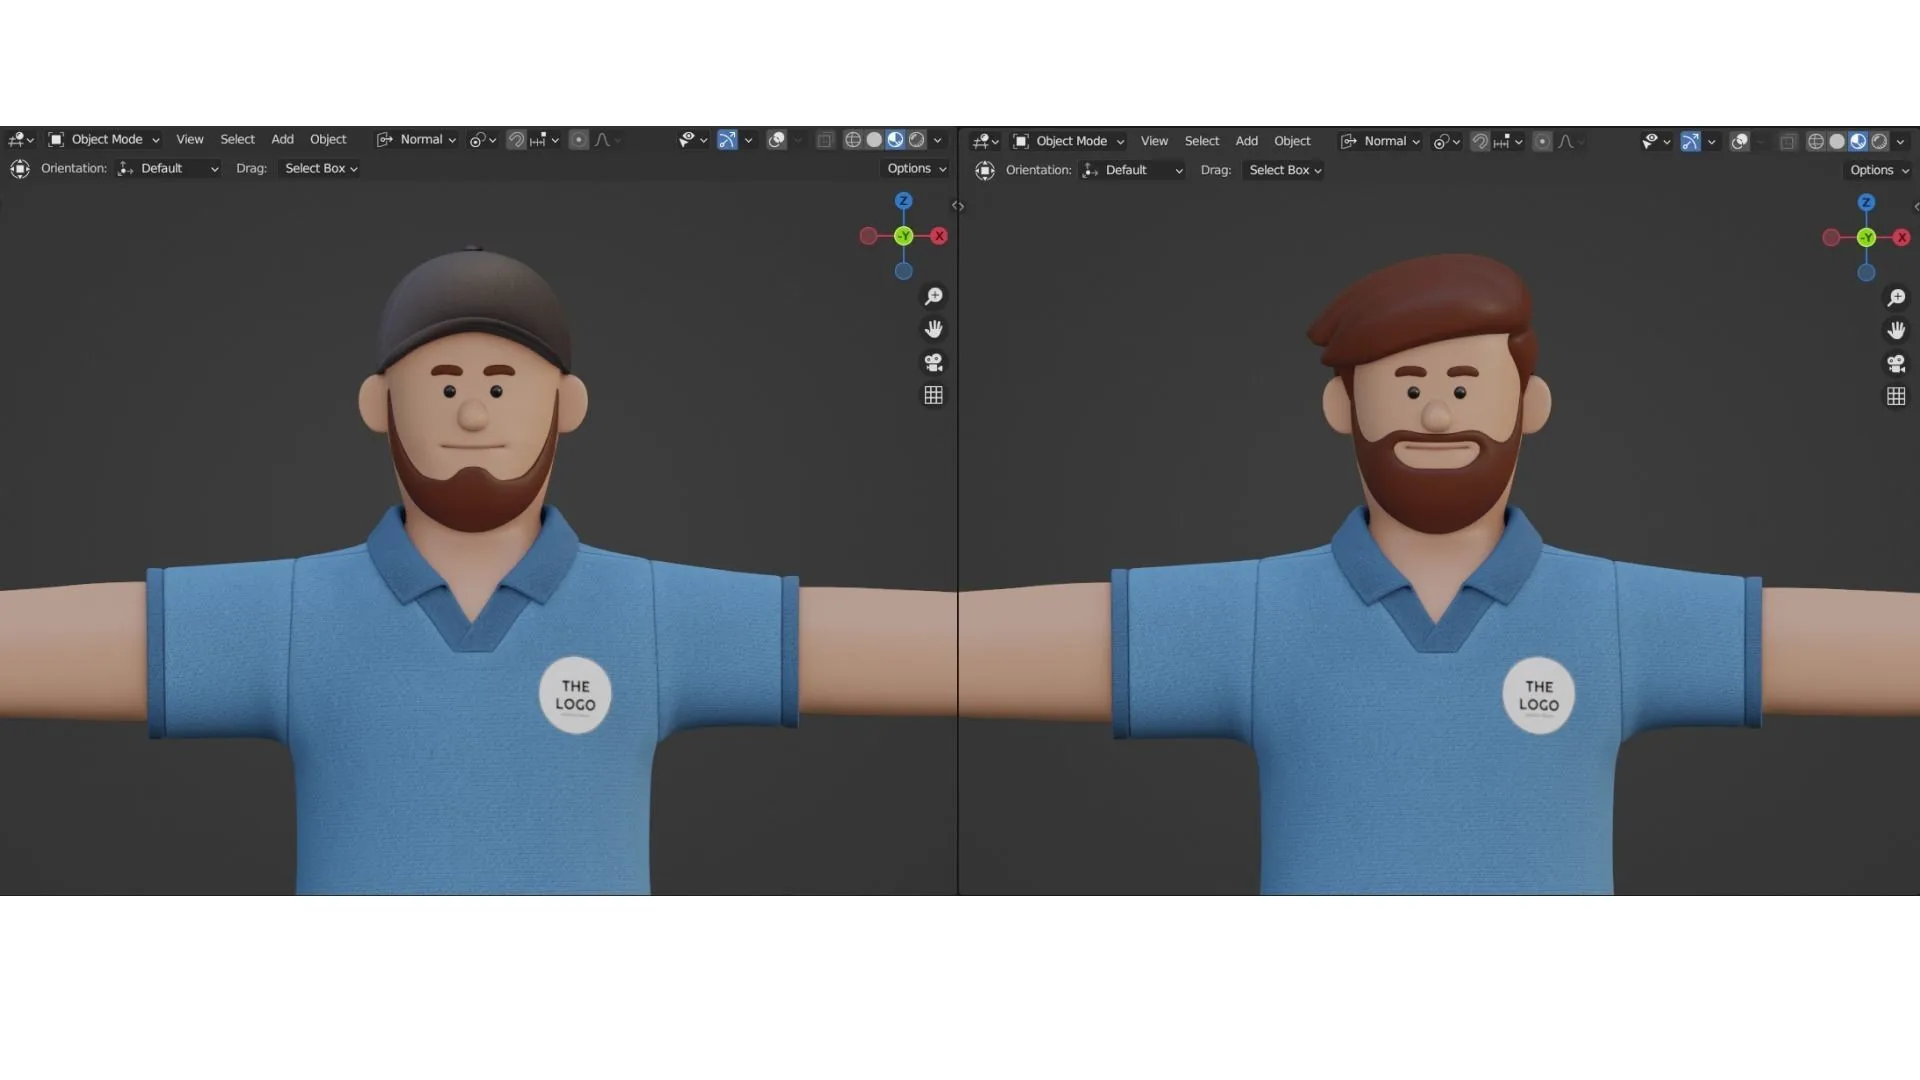
Task: Click the zoom magnifier icon in left viewport
Action: click(933, 296)
